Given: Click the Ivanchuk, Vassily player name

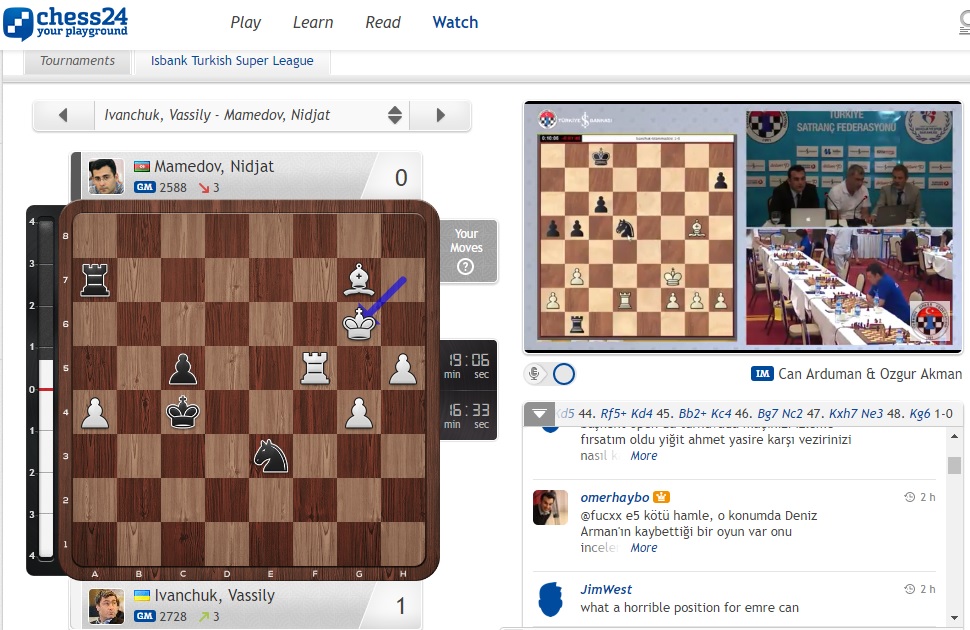Looking at the screenshot, I should [x=215, y=595].
